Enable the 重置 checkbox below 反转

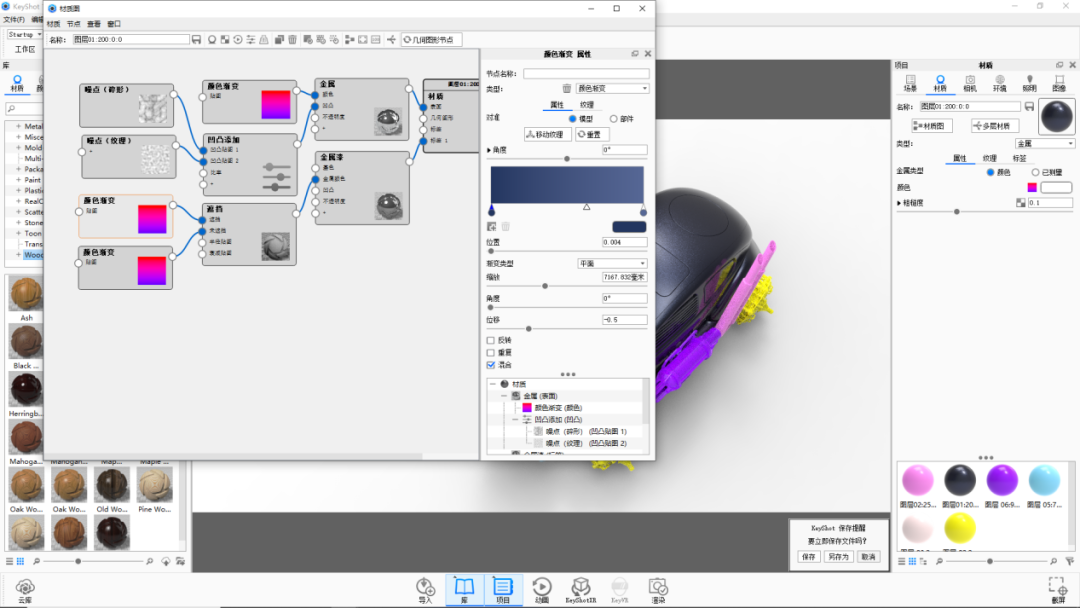[491, 353]
